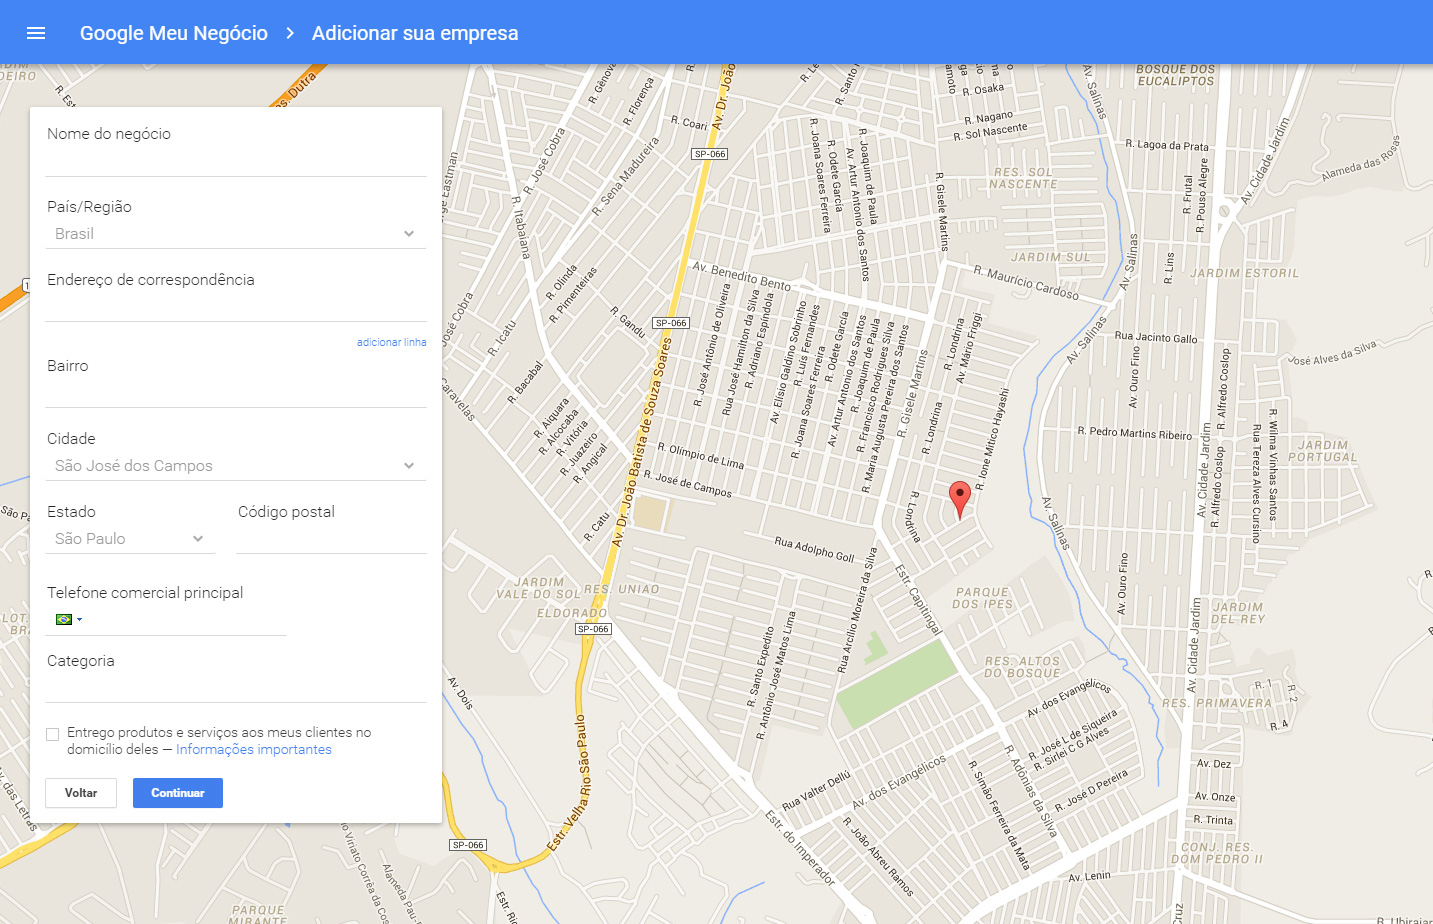Open the Cidade São José dos Campos dropdown
This screenshot has height=924, width=1433.
pyautogui.click(x=236, y=466)
